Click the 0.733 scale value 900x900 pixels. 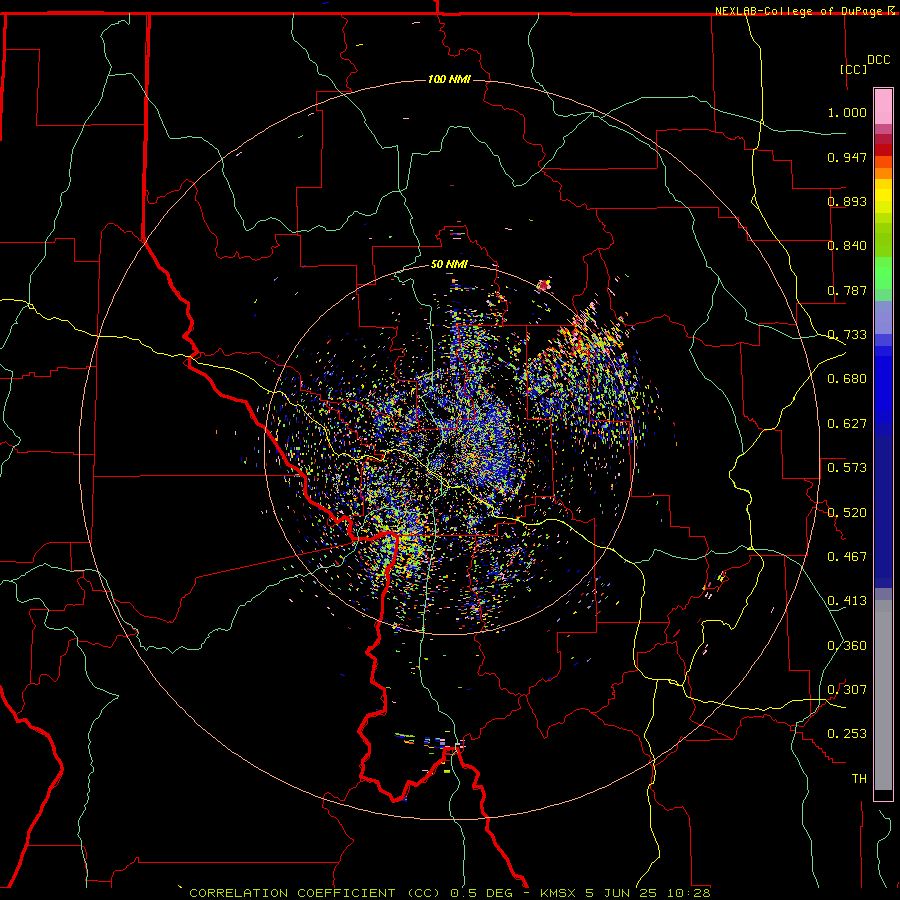847,335
